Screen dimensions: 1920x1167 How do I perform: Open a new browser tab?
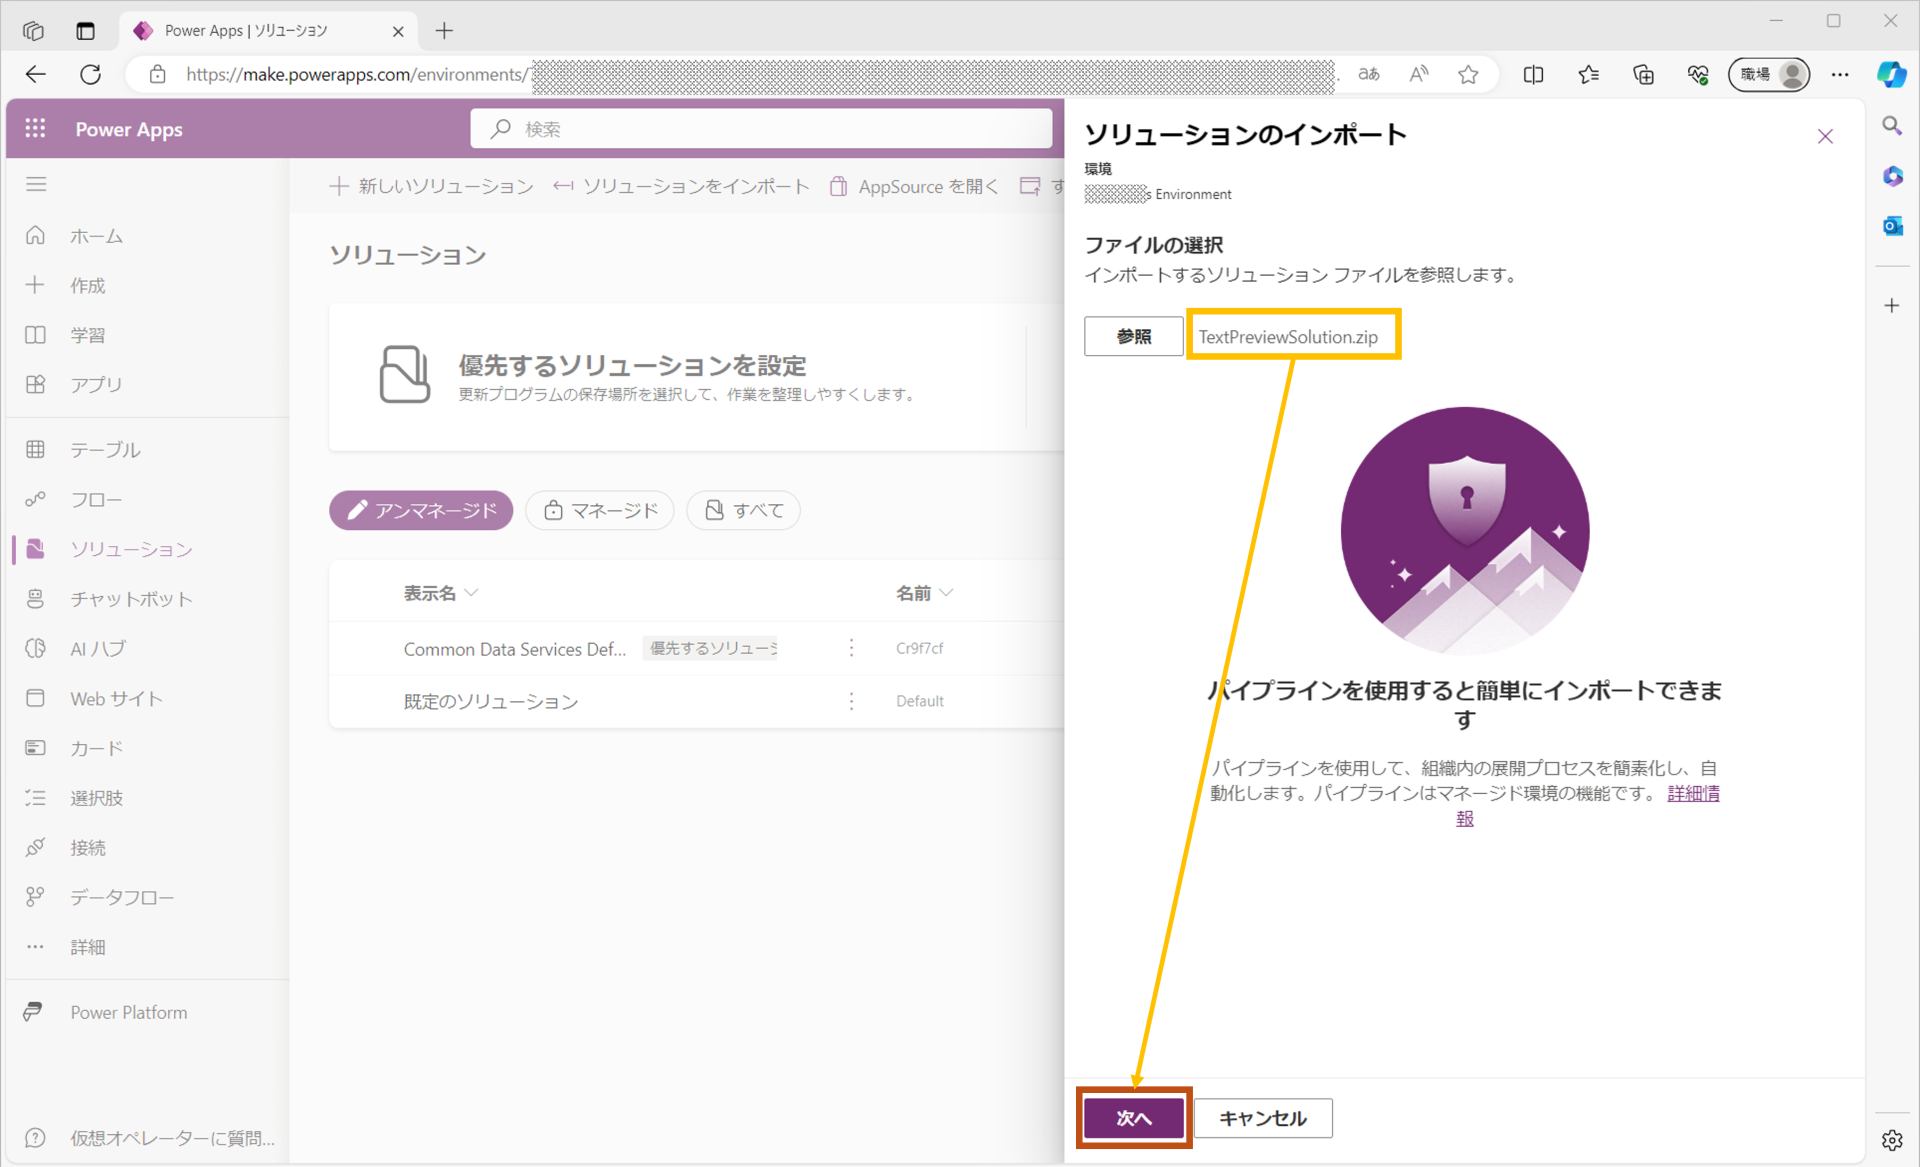click(444, 31)
